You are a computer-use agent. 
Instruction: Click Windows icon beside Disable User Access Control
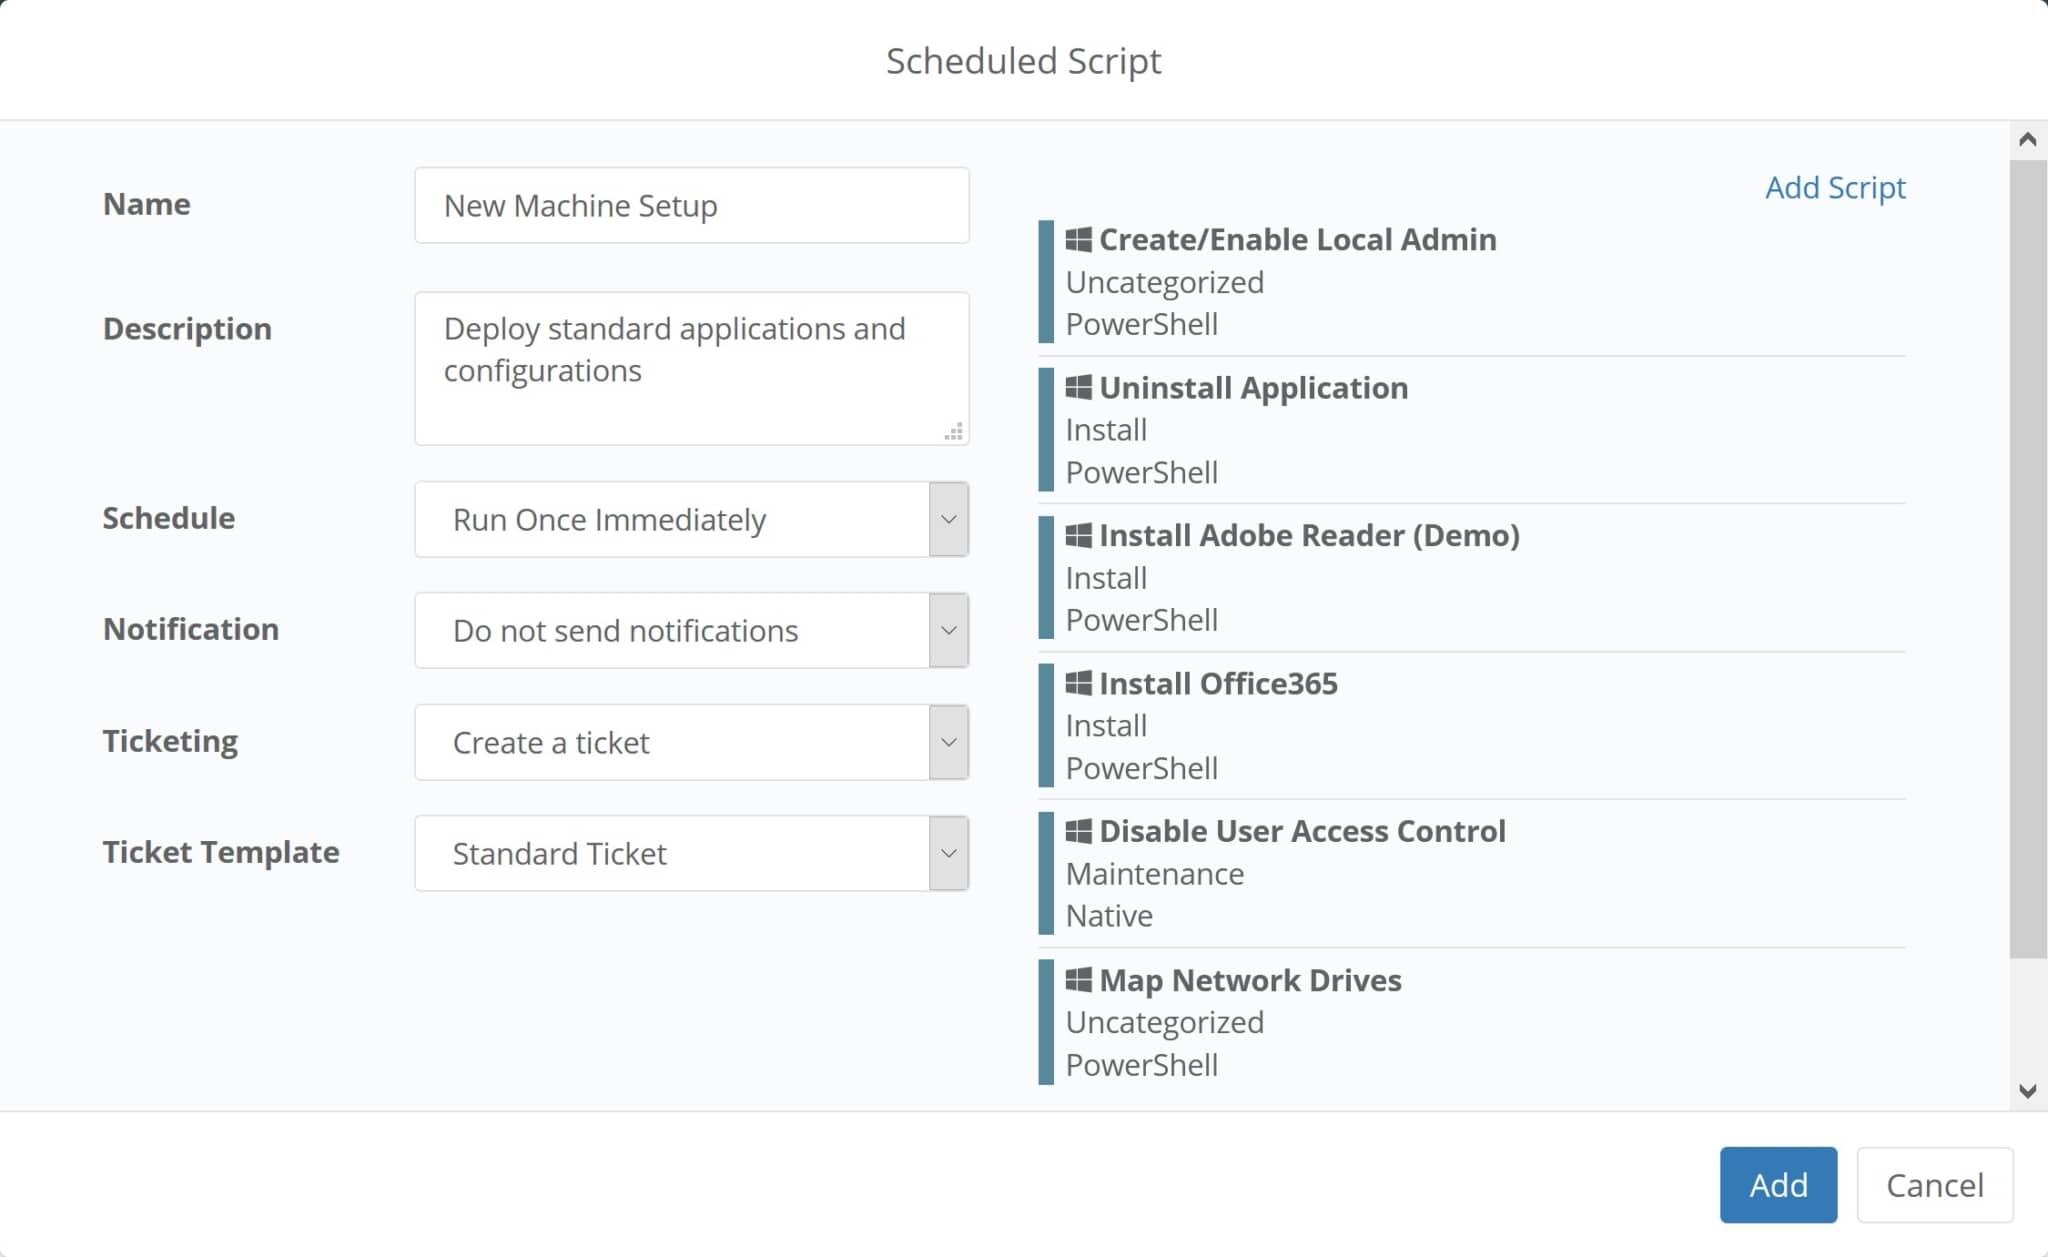(1078, 831)
